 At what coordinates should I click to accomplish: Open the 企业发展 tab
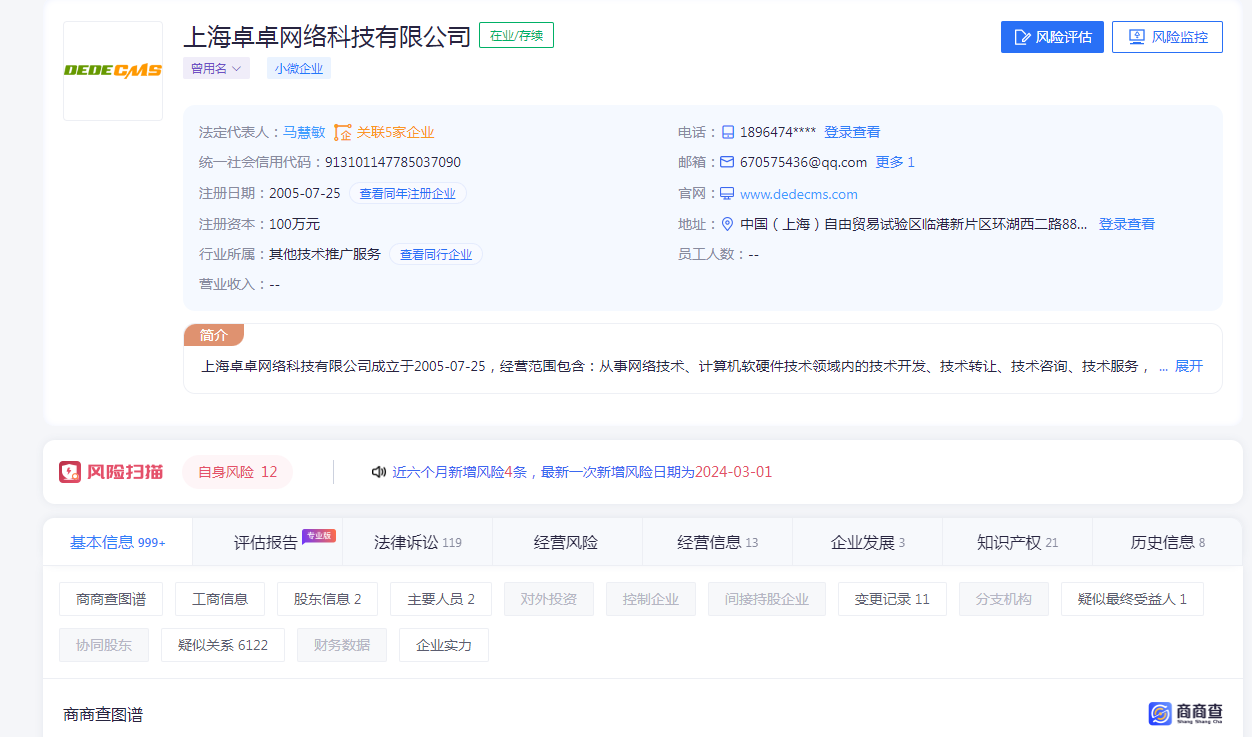[x=867, y=542]
